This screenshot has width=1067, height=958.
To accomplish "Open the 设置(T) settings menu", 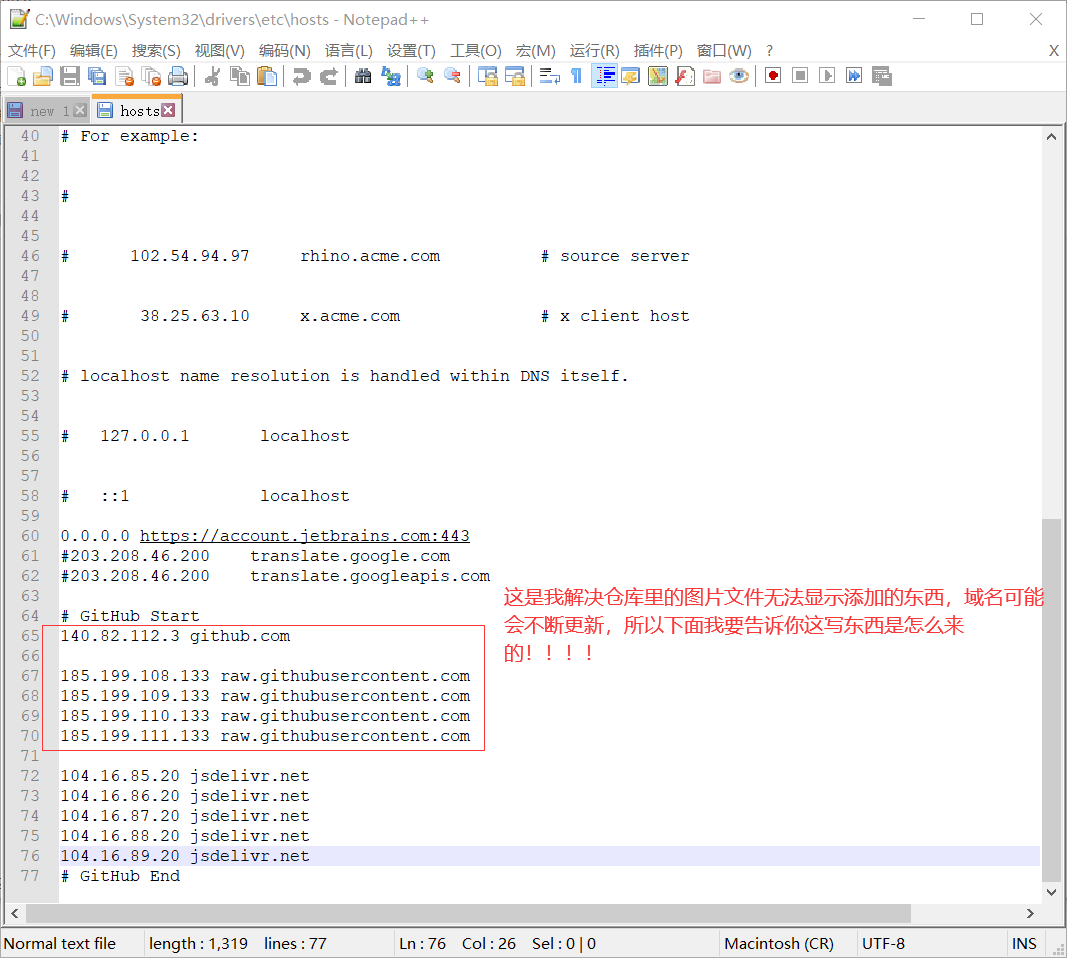I will pos(411,50).
